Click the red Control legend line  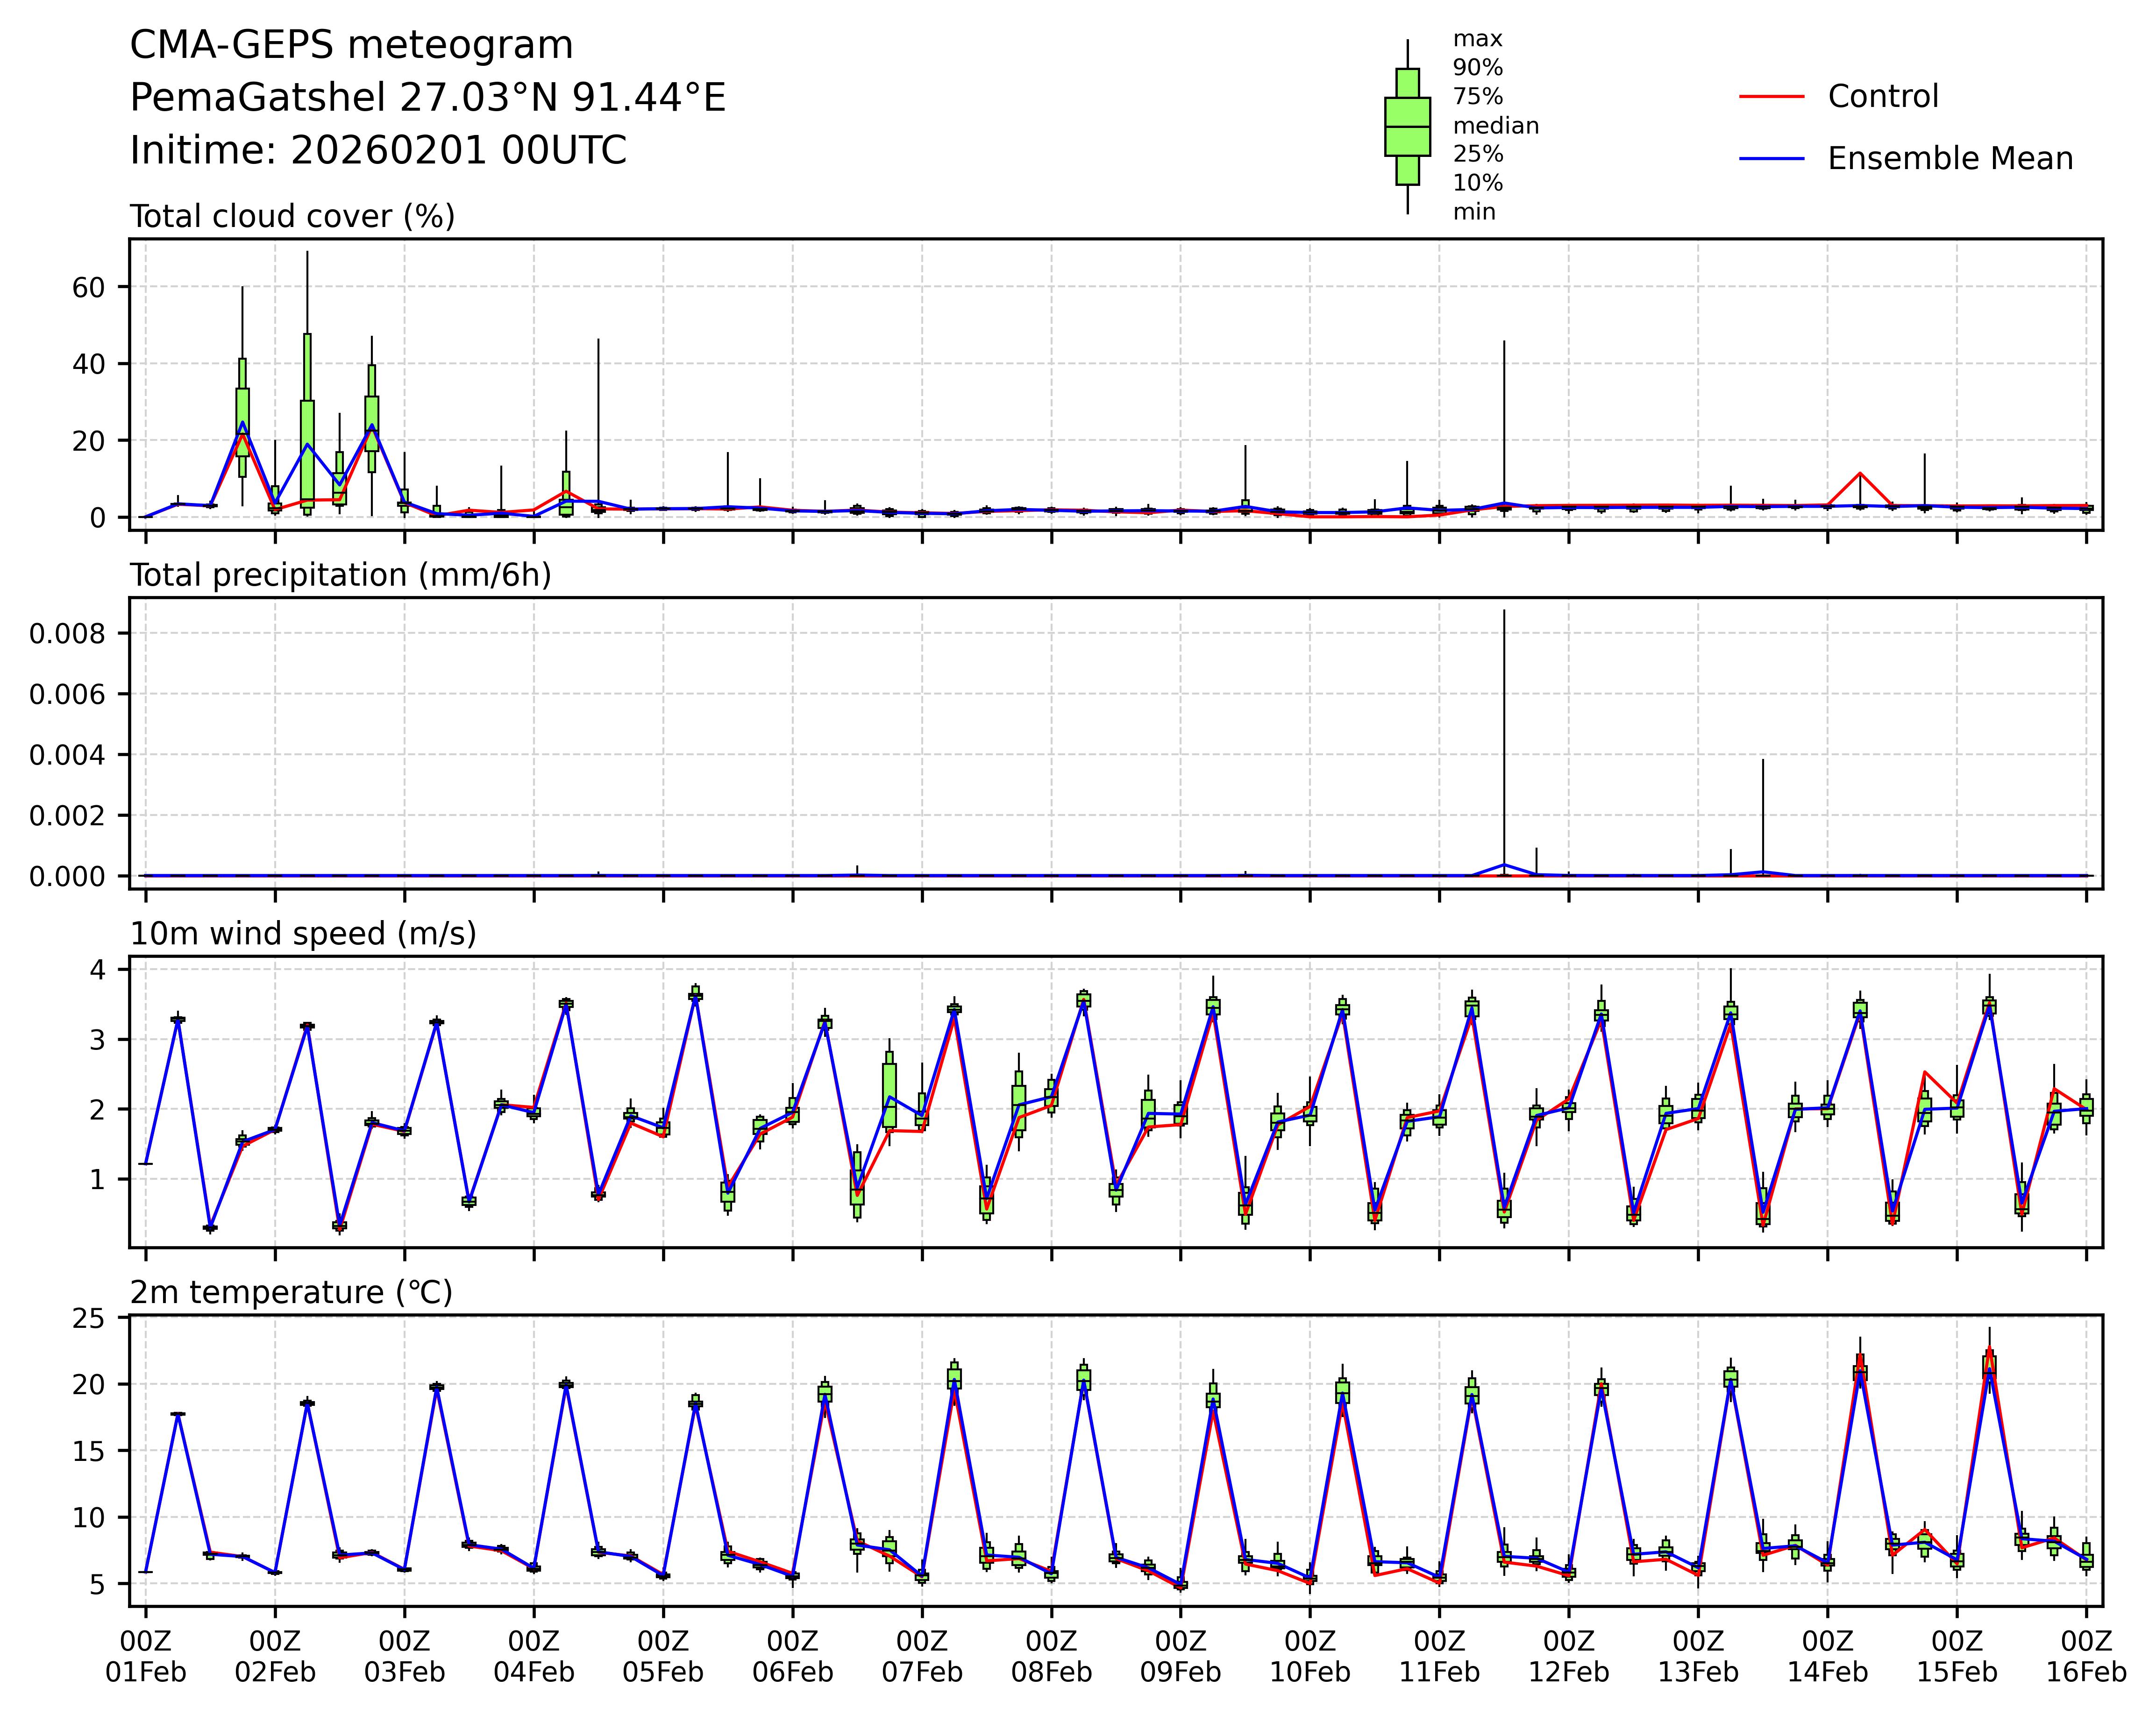[x=1771, y=97]
